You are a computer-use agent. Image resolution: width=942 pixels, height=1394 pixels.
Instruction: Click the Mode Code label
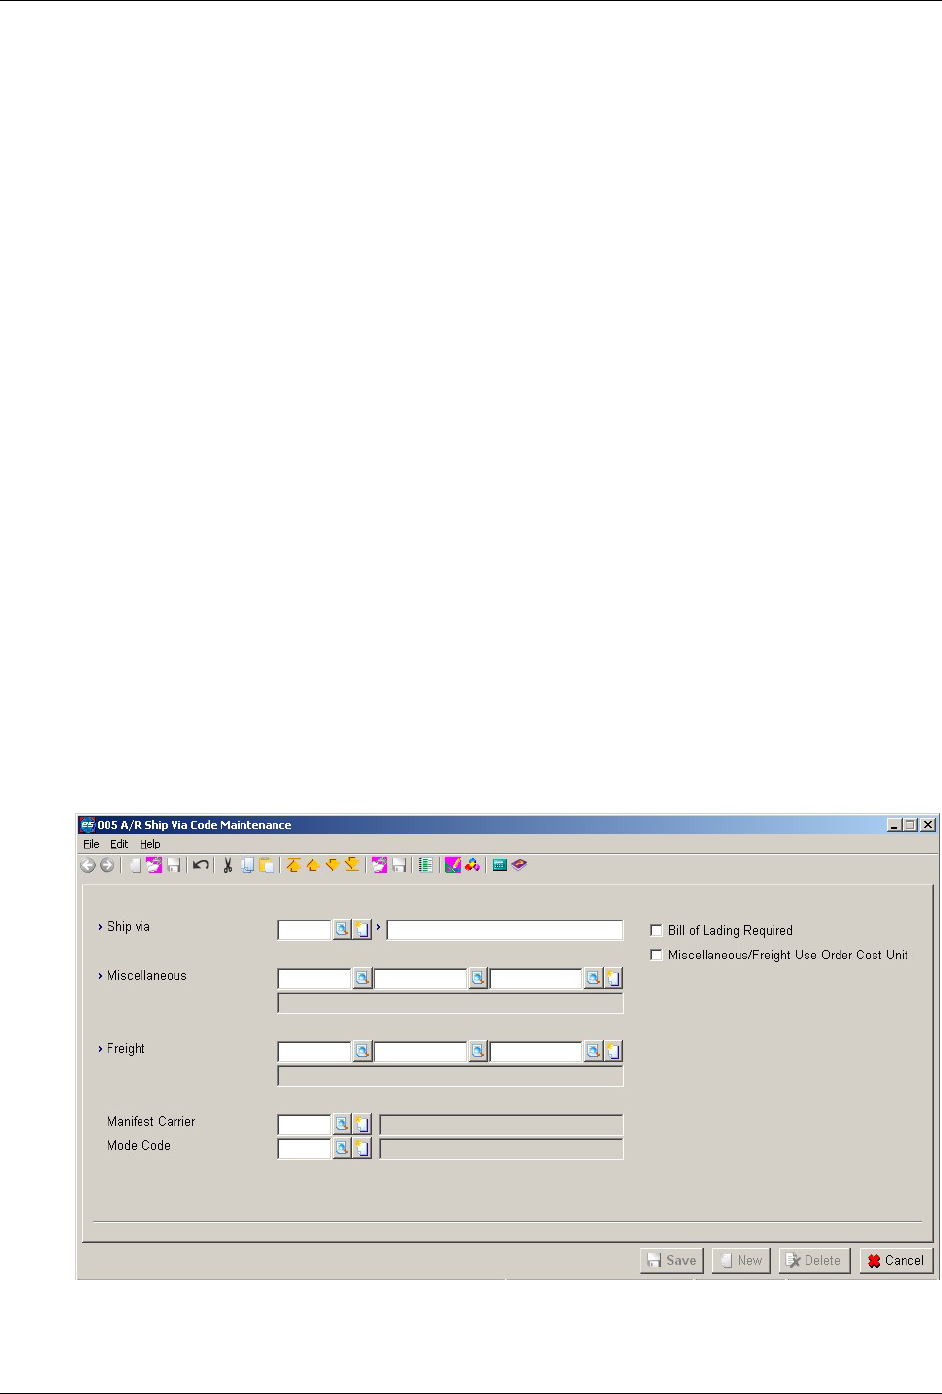139,1146
